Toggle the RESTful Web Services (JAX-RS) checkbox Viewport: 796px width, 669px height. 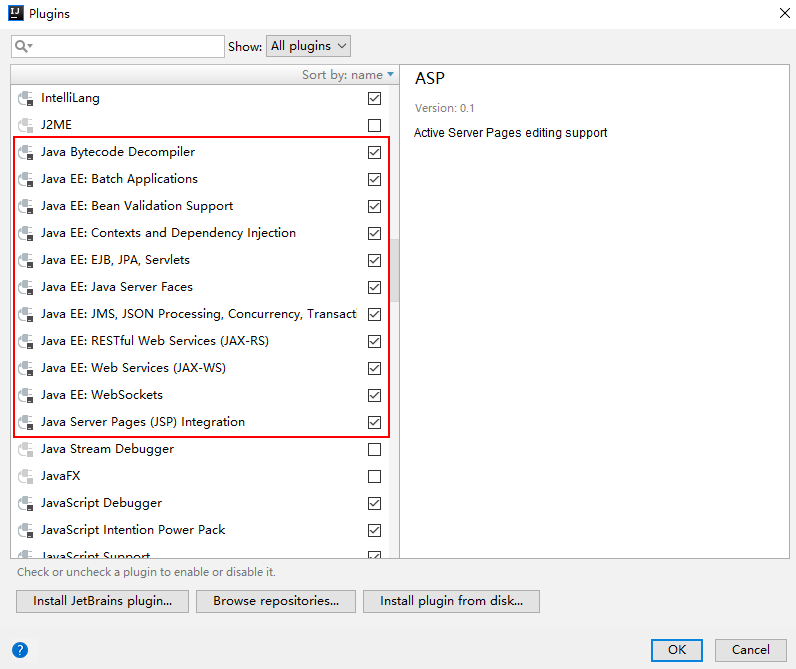(x=374, y=341)
